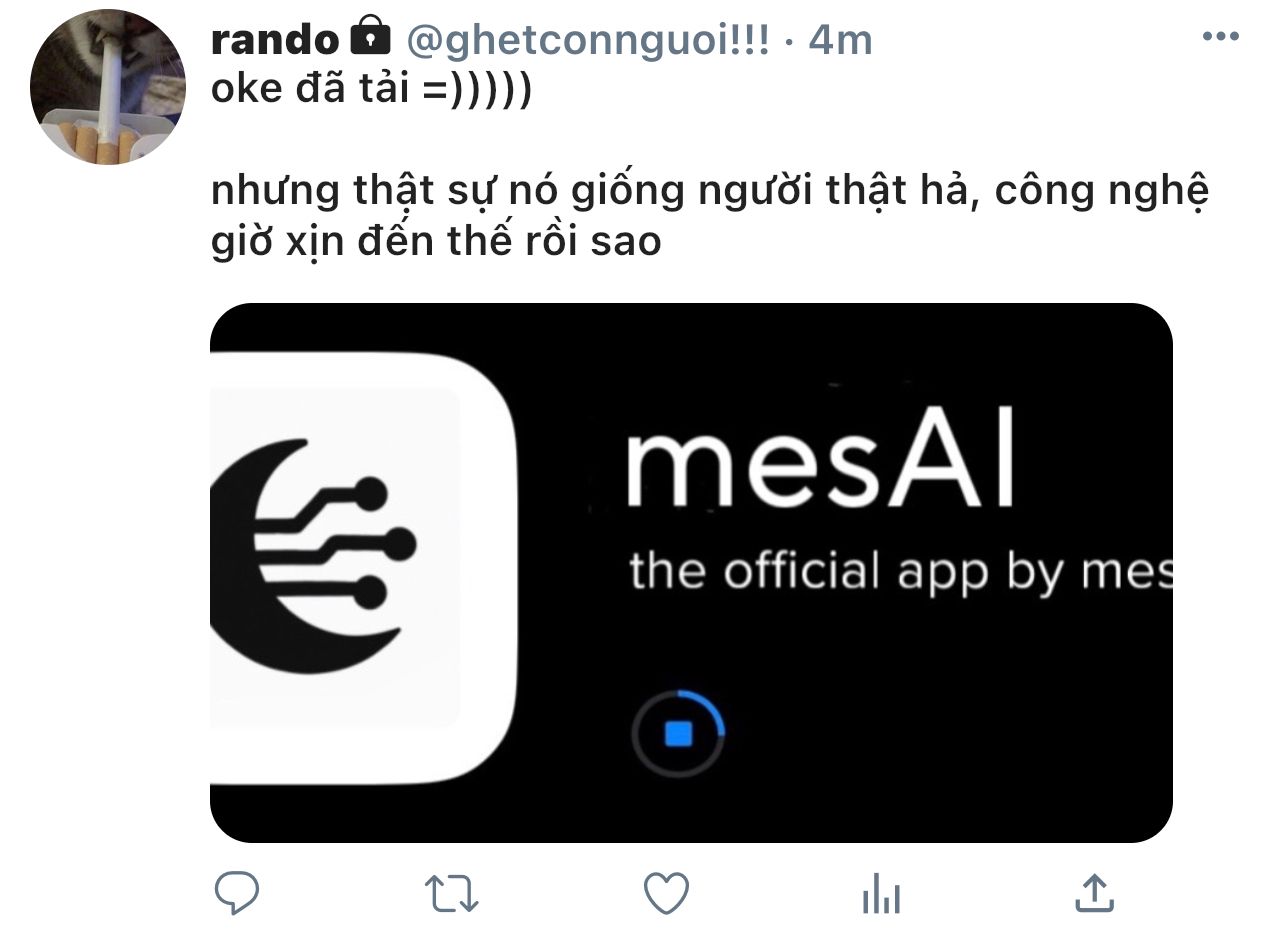This screenshot has width=1284, height=935.
Task: Stop download with the blue square button
Action: [679, 734]
